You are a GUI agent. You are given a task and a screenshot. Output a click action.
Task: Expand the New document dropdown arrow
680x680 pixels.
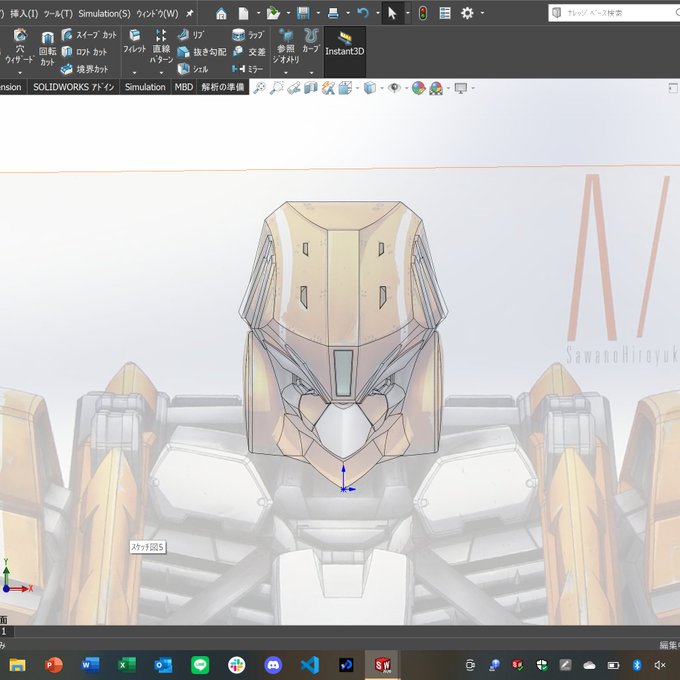tap(258, 13)
